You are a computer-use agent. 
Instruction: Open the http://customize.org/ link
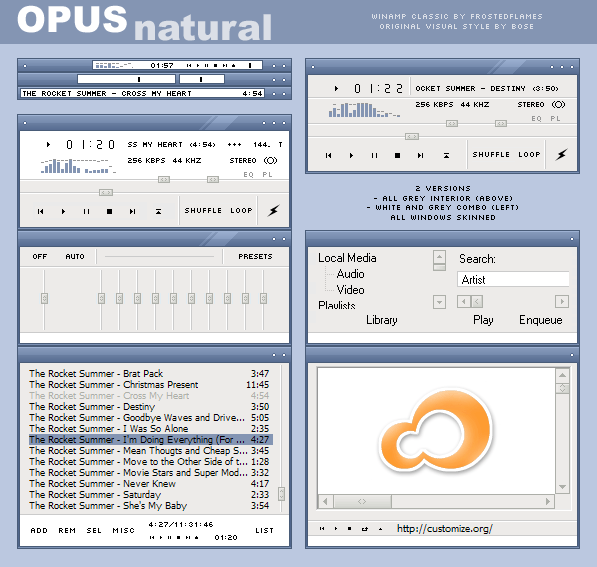pyautogui.click(x=445, y=529)
